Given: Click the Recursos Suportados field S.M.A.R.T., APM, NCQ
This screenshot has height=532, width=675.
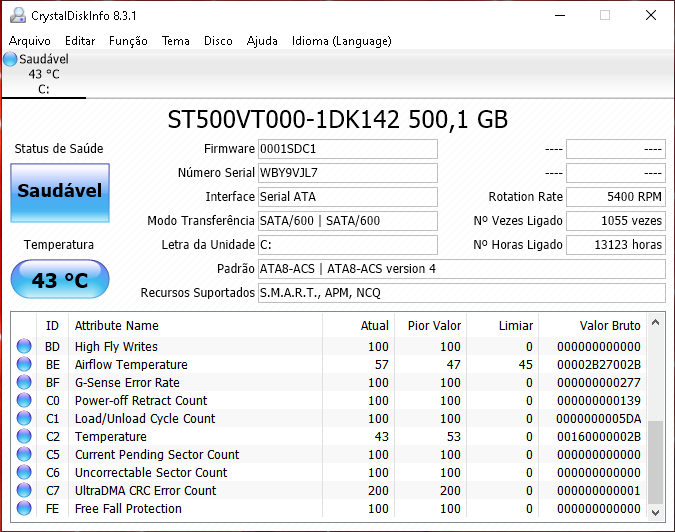Looking at the screenshot, I should [x=462, y=293].
